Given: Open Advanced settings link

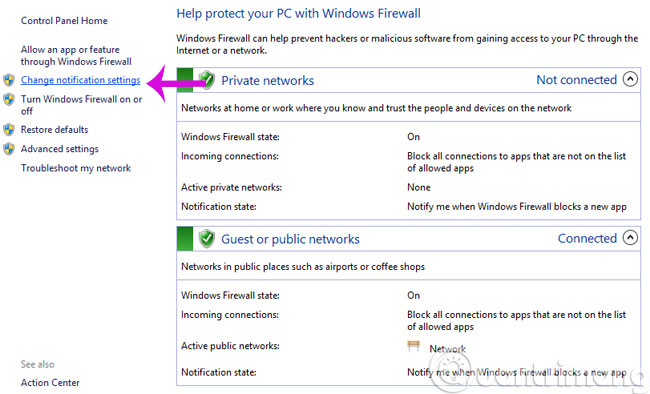Looking at the screenshot, I should coord(60,149).
